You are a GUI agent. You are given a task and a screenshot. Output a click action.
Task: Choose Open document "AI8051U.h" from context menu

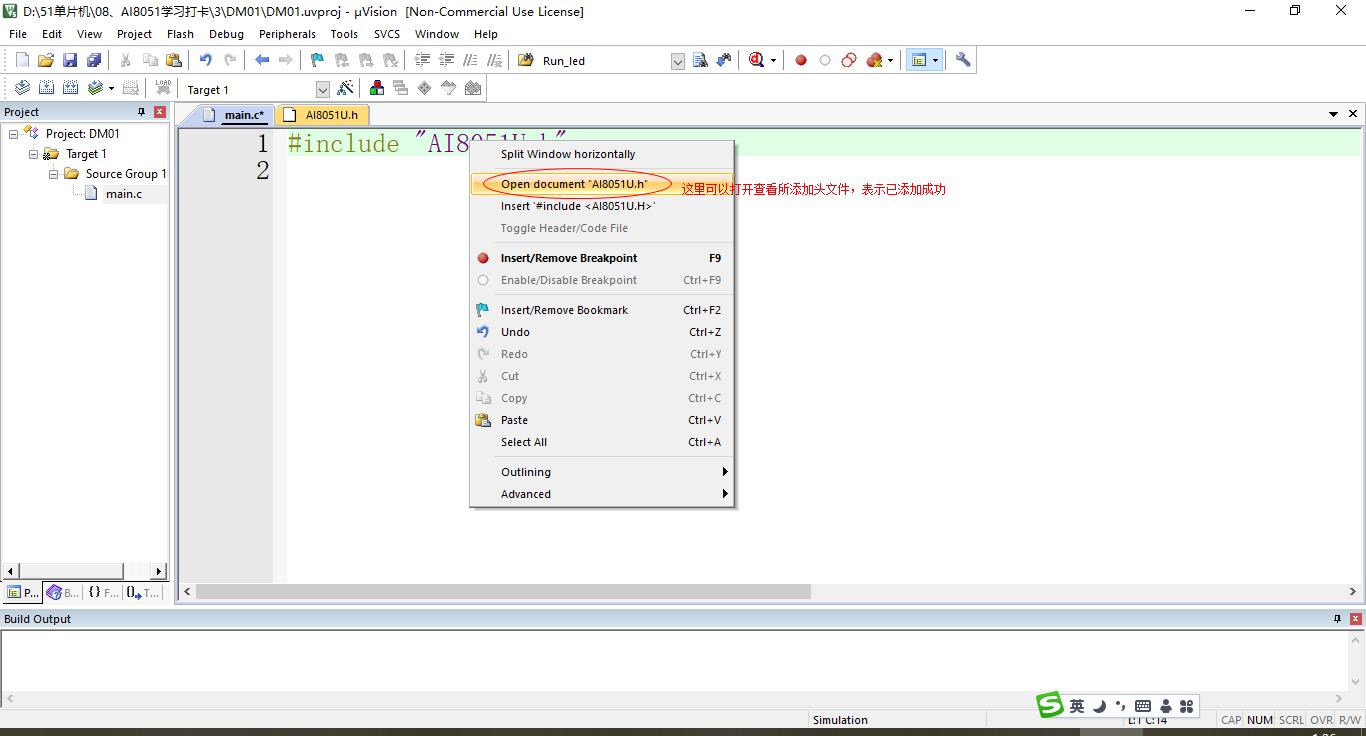pos(574,184)
